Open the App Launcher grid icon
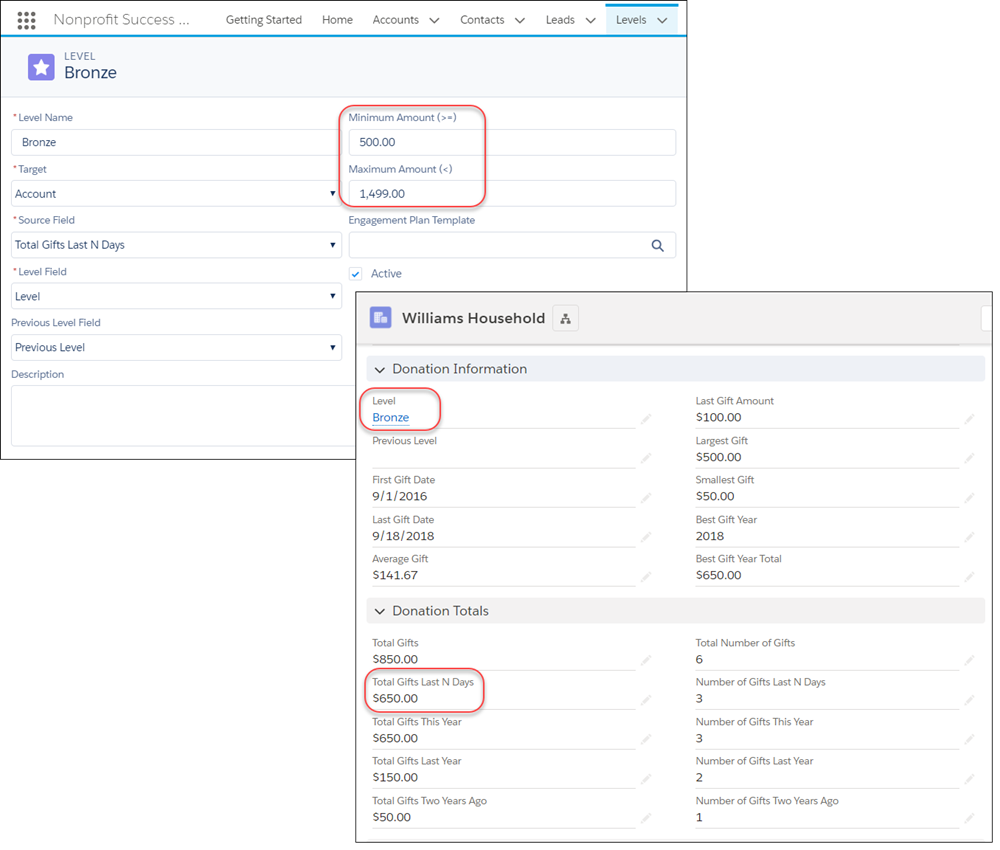1000x850 pixels. [26, 20]
